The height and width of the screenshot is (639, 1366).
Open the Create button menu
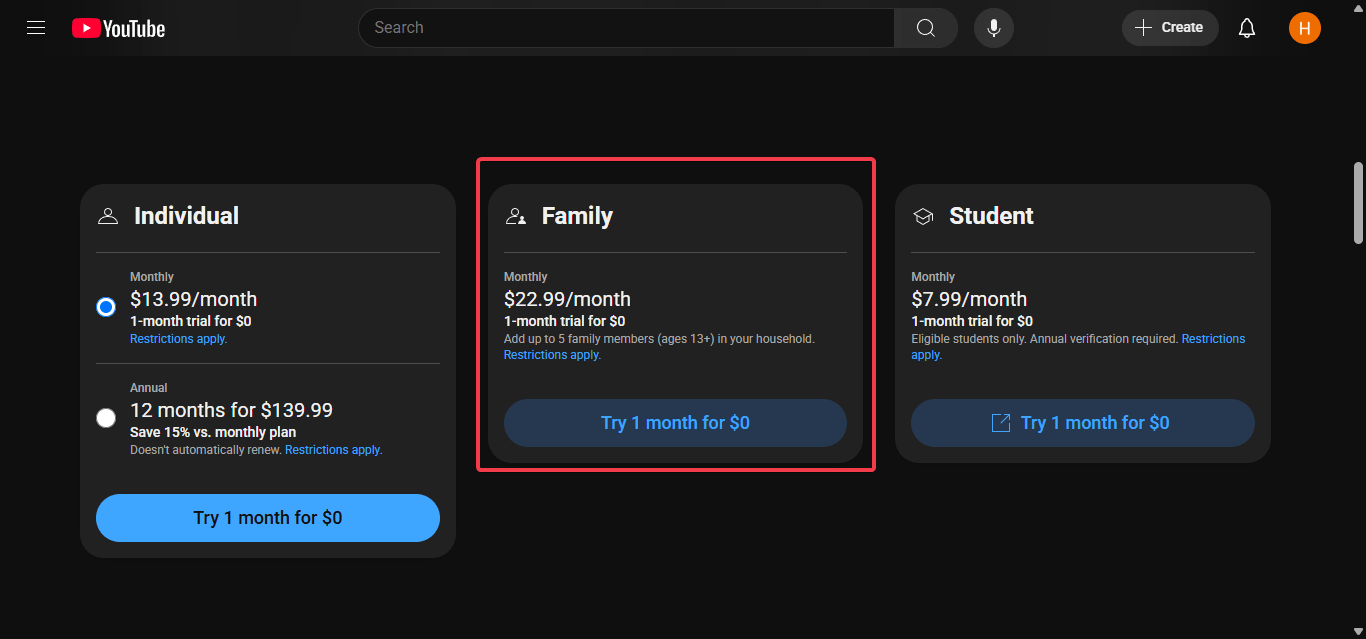[x=1170, y=28]
